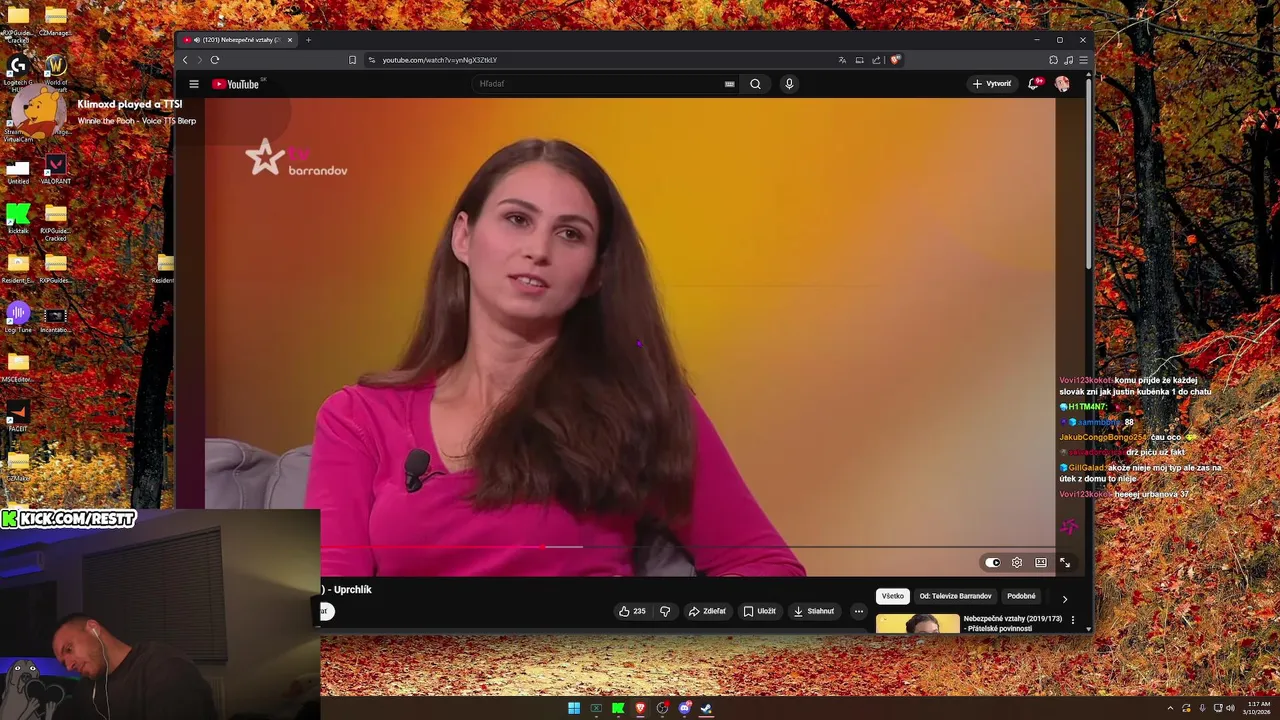
Task: Go to the YouTube home logo
Action: coord(236,84)
